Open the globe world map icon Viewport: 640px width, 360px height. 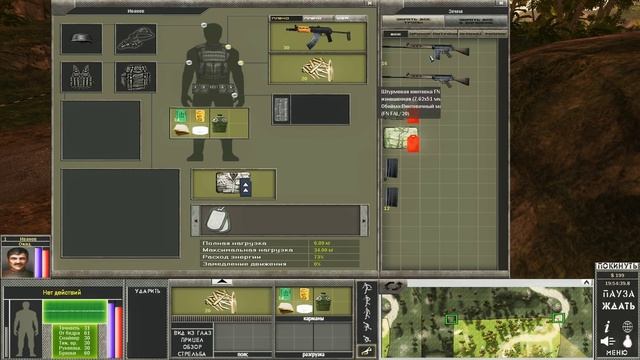pos(627,327)
